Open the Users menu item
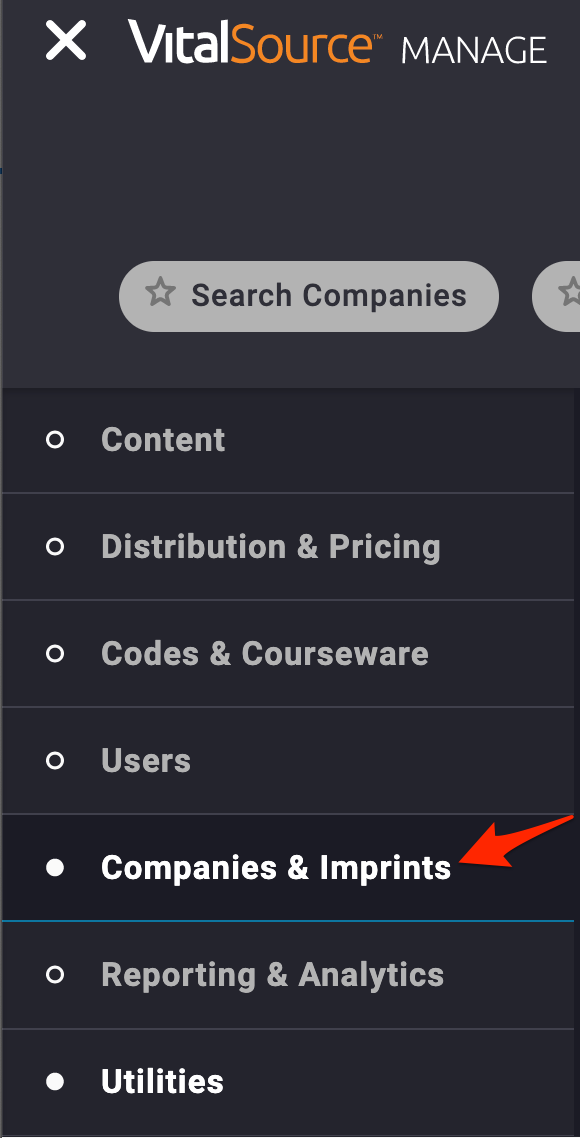 tap(287, 761)
